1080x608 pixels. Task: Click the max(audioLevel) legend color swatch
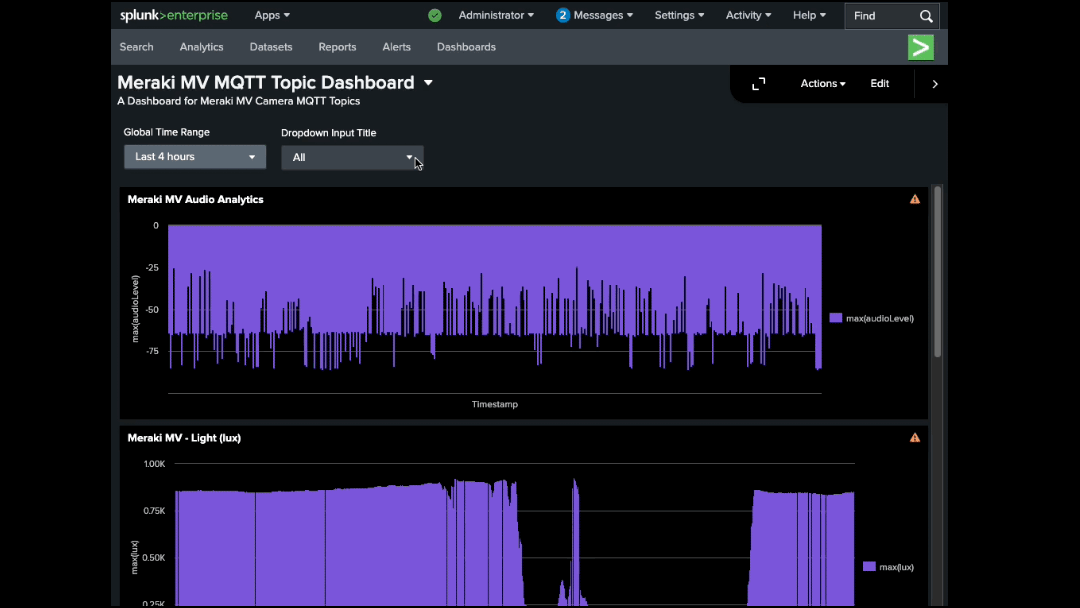point(835,318)
